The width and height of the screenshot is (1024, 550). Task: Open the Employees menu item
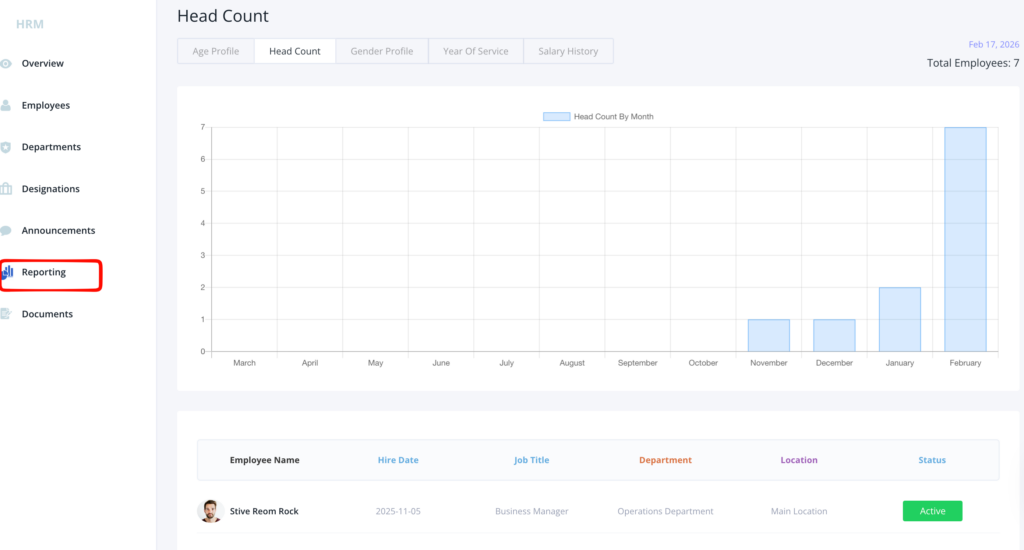pos(46,105)
